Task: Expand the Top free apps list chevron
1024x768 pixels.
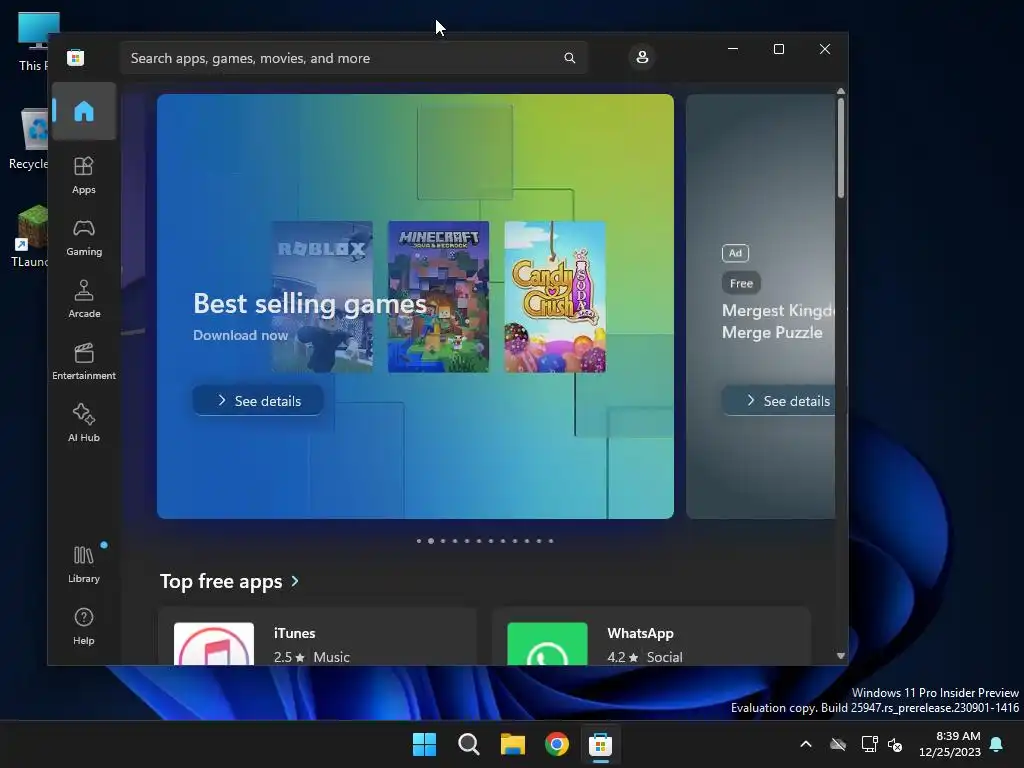Action: [x=295, y=581]
